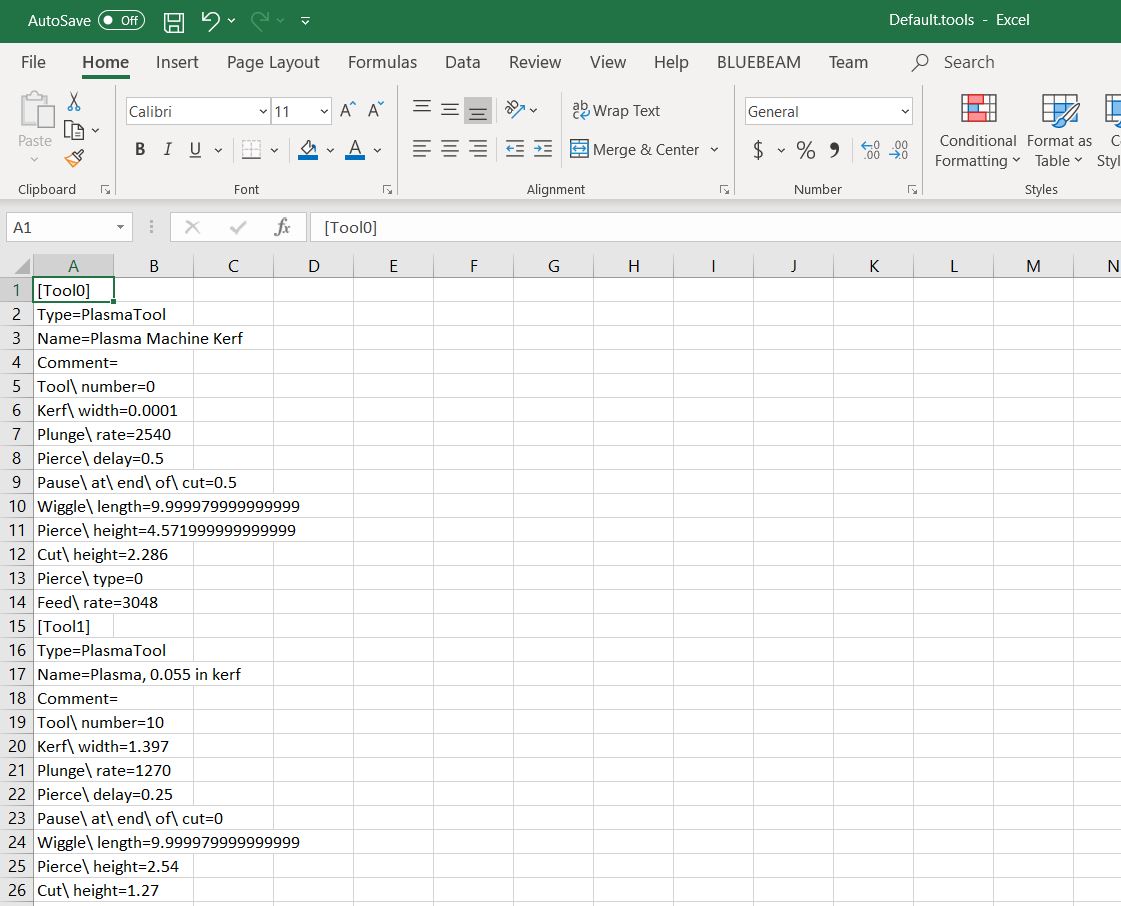Open the General number format dropdown
The width and height of the screenshot is (1121, 906).
(x=905, y=112)
